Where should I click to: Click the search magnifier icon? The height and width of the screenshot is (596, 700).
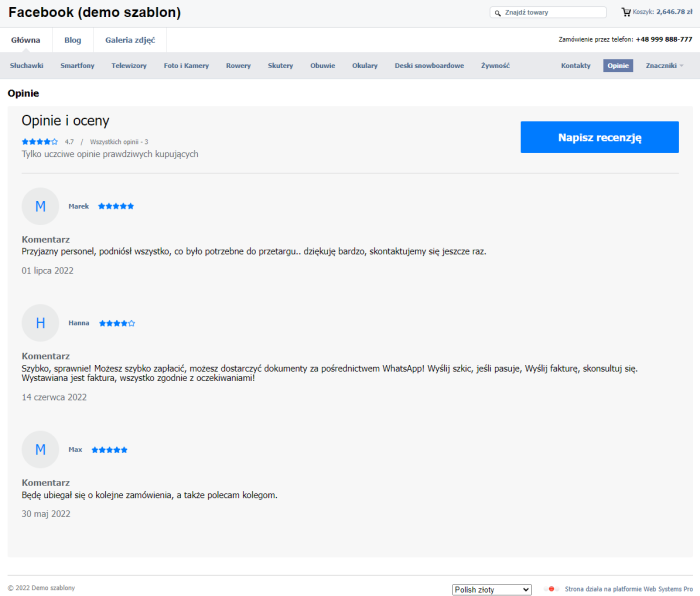click(498, 13)
